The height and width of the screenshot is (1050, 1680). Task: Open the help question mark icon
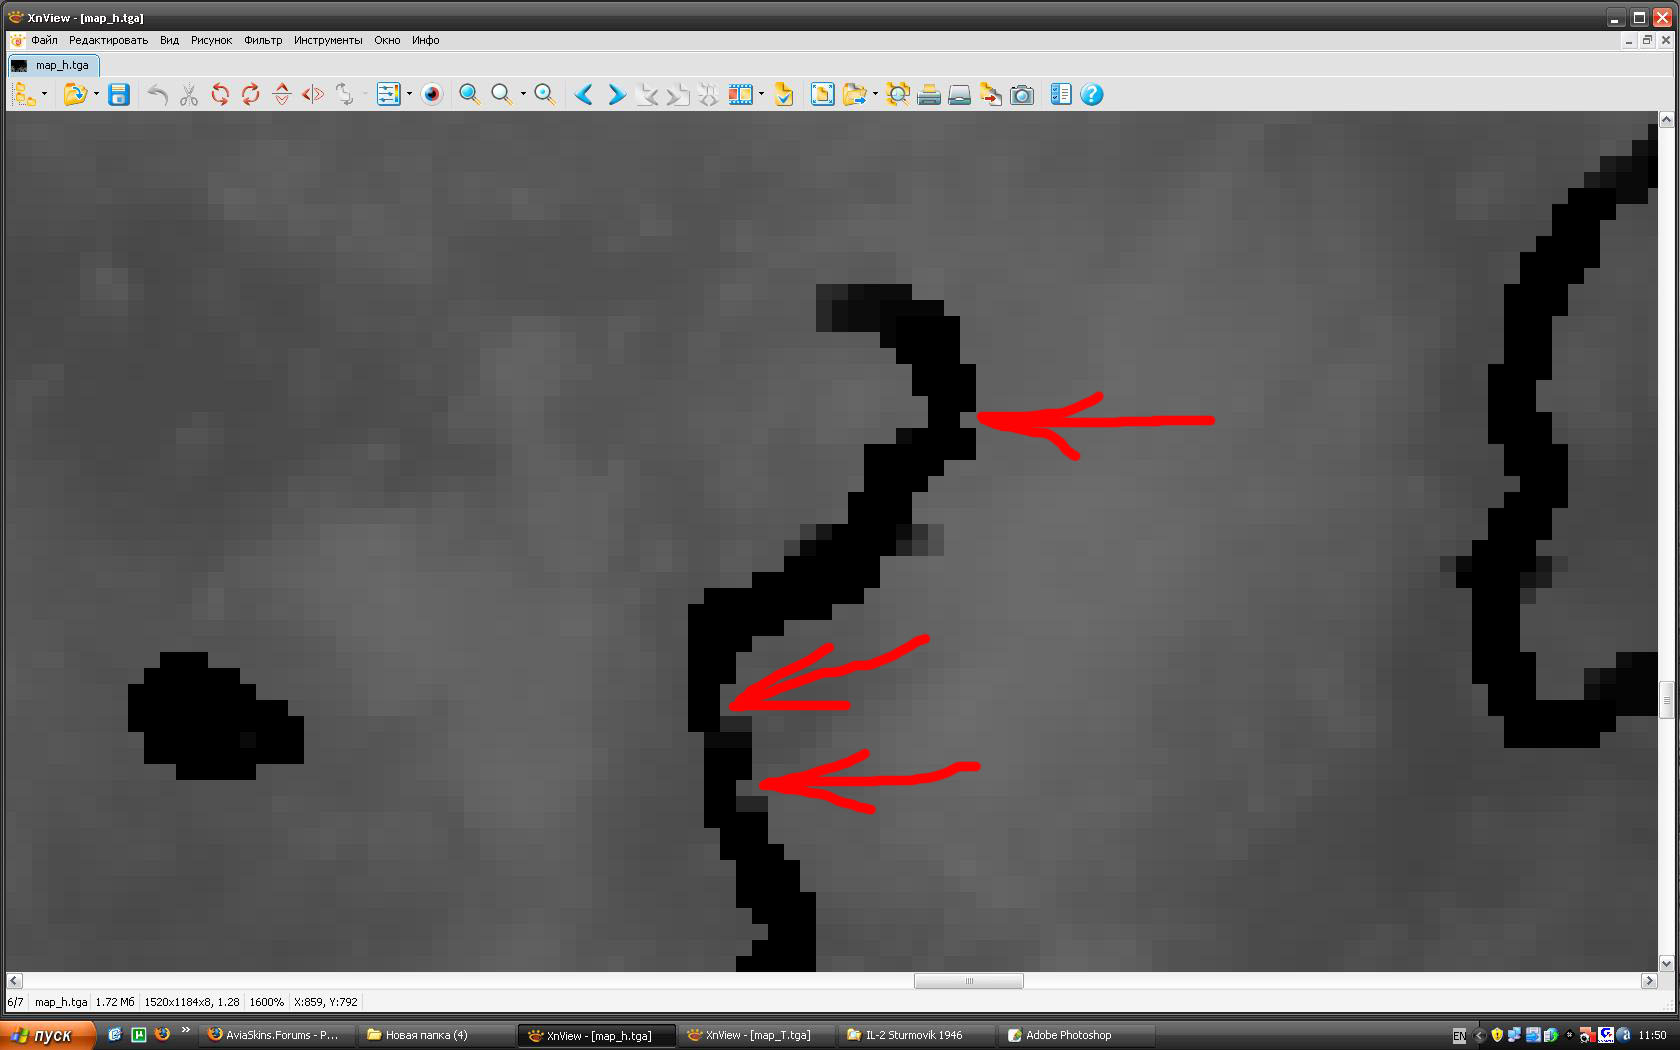point(1092,94)
